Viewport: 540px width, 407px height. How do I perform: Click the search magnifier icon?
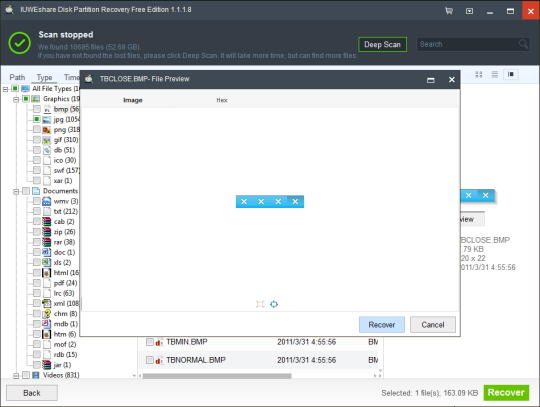tap(523, 44)
